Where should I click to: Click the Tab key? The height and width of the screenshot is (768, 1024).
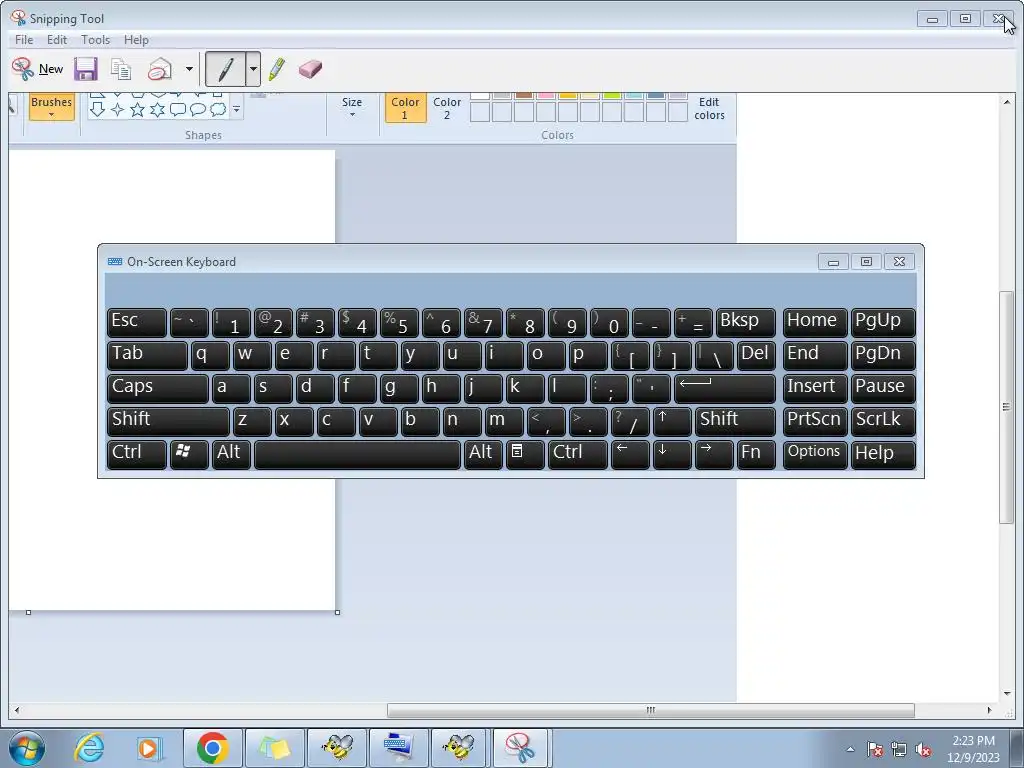147,355
